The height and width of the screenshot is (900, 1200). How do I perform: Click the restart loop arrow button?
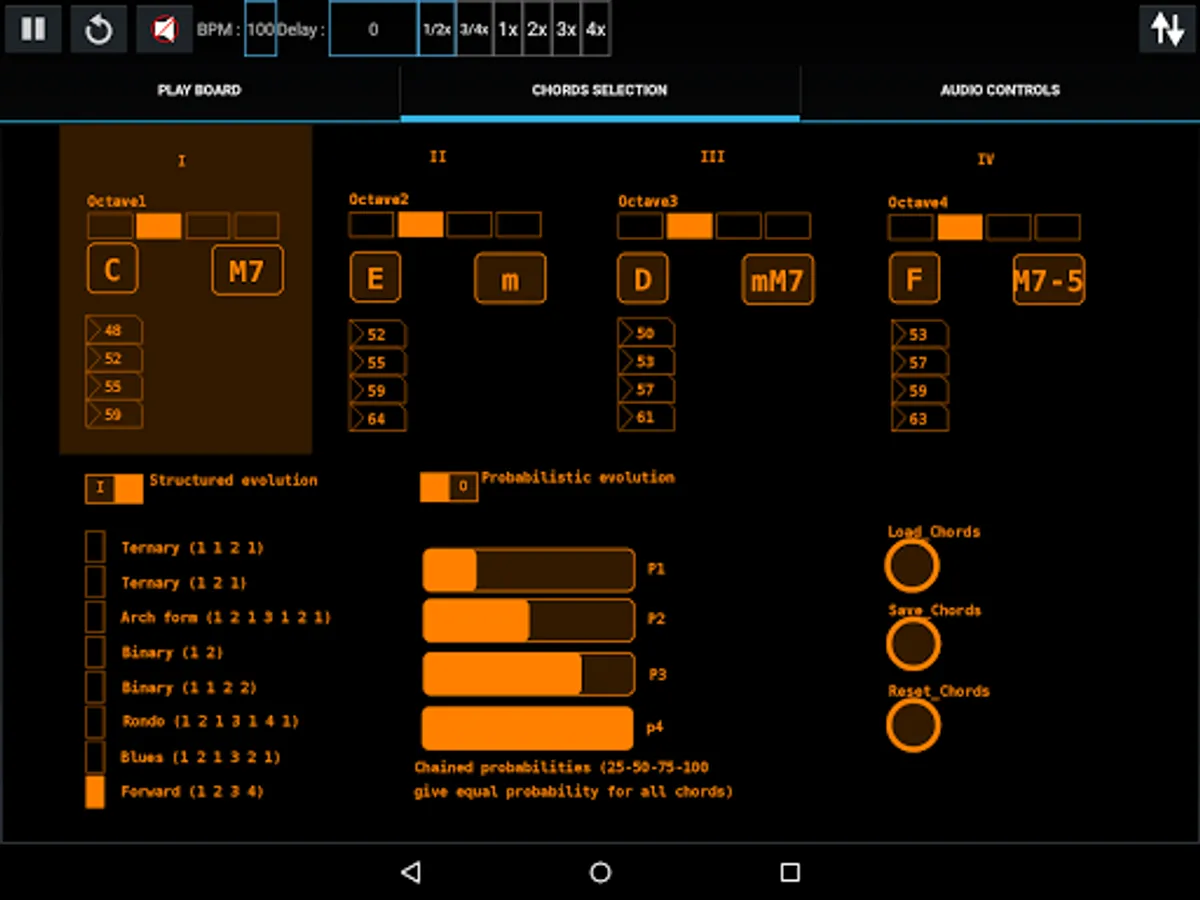point(98,29)
